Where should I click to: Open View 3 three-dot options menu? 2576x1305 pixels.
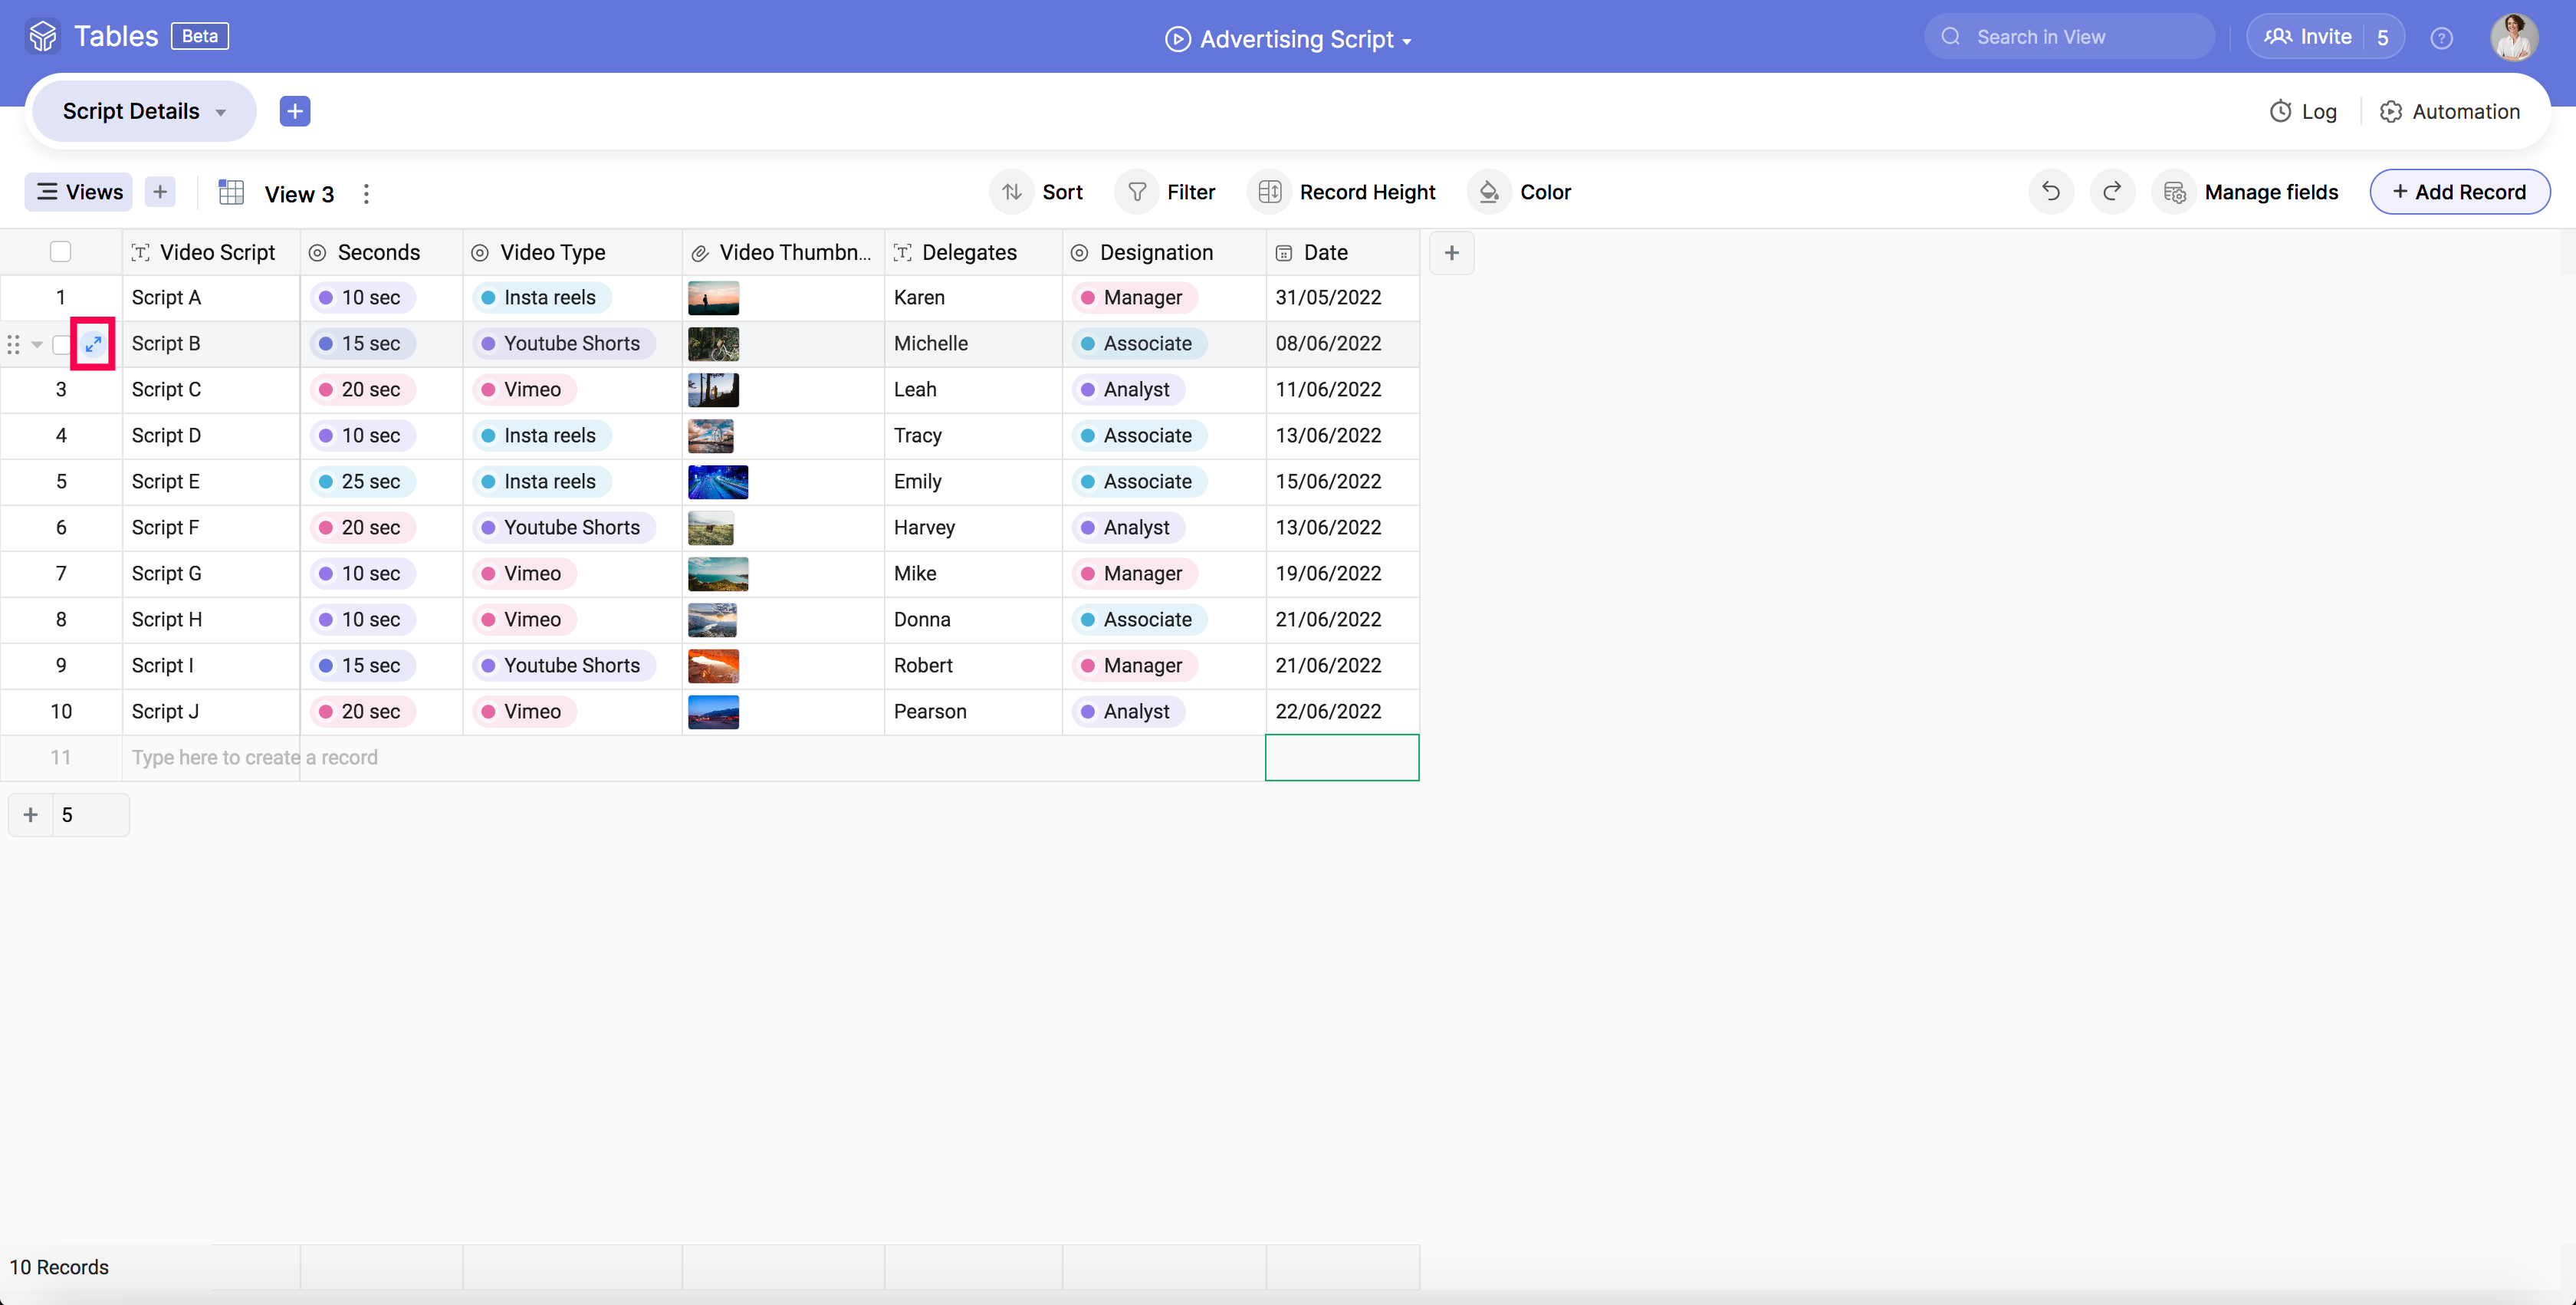(366, 194)
